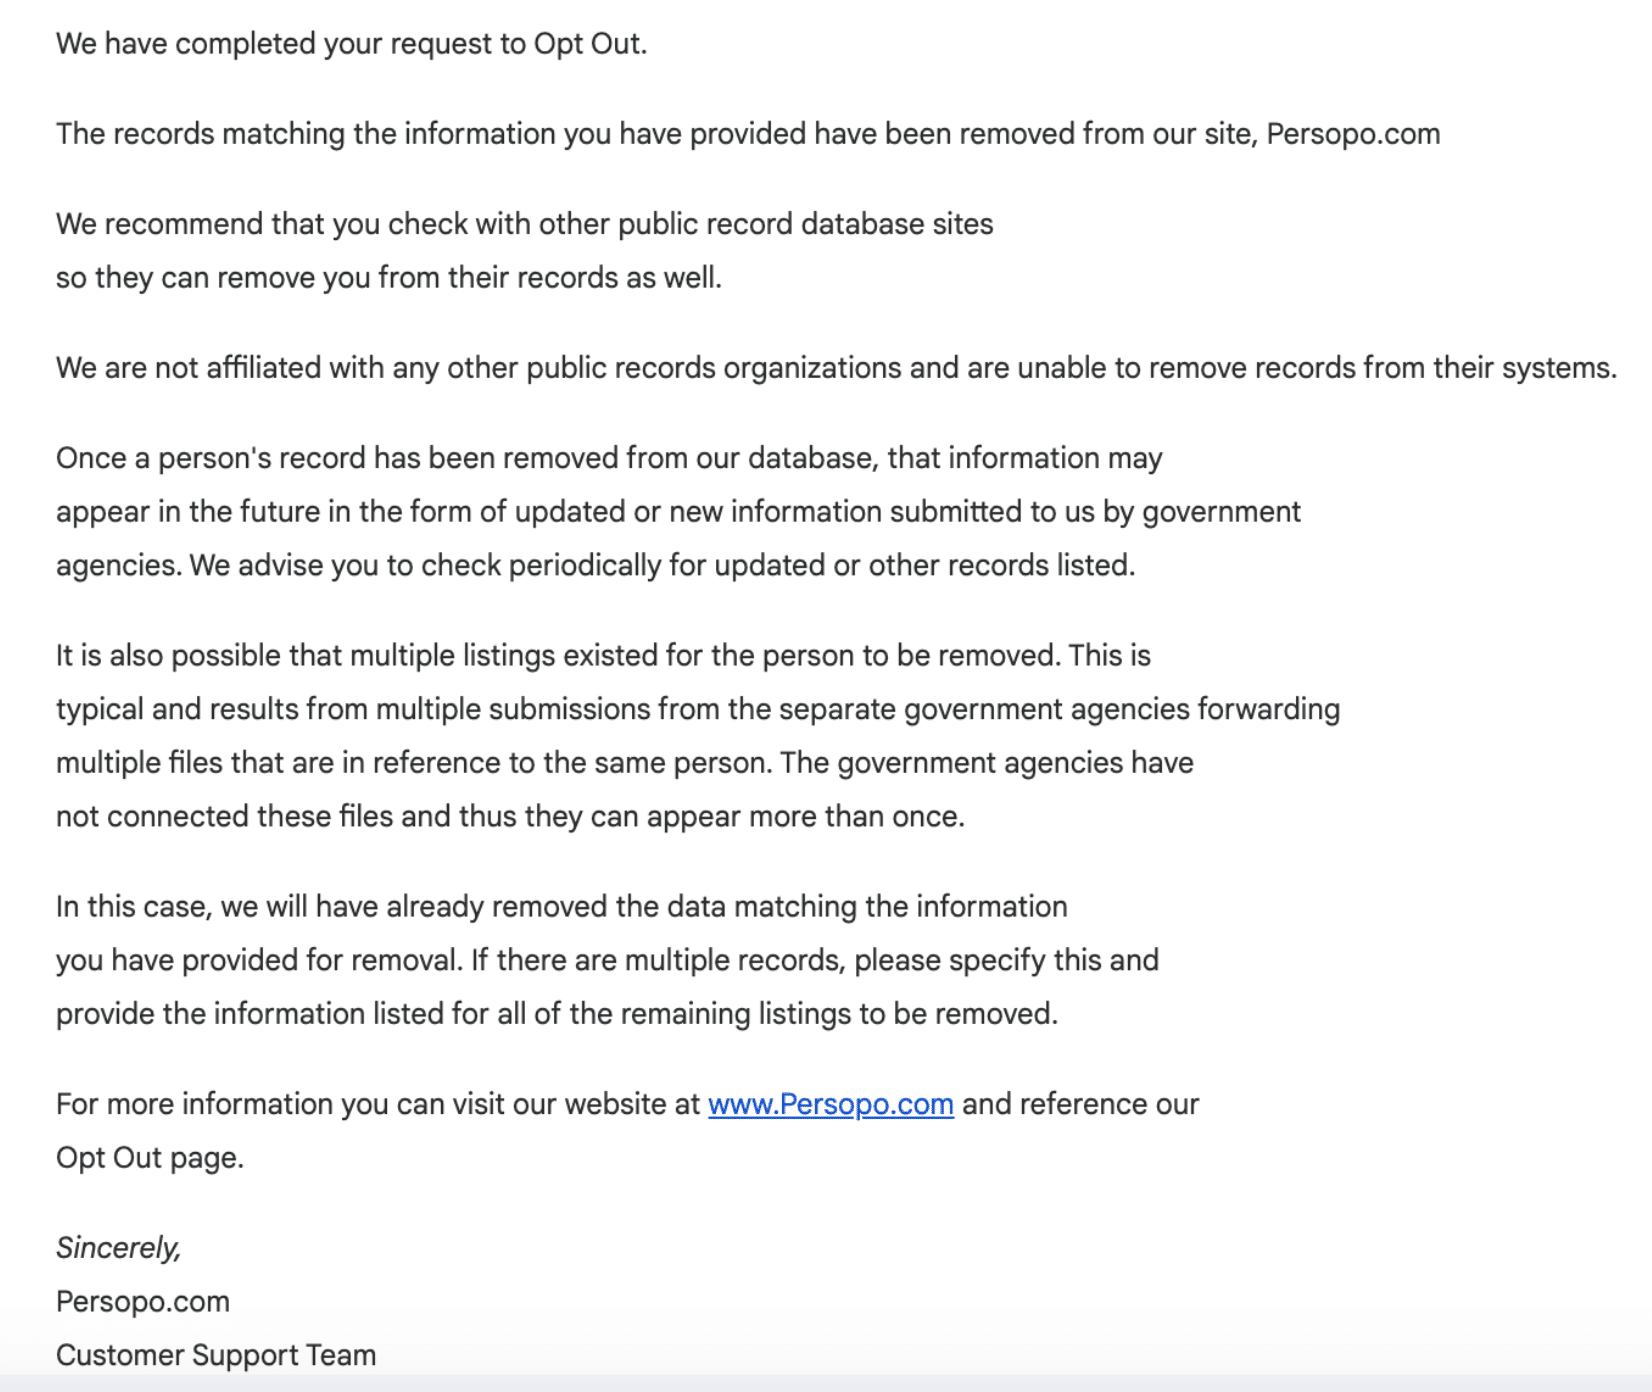Open the www.Persopo.com hyperlink

point(830,1104)
